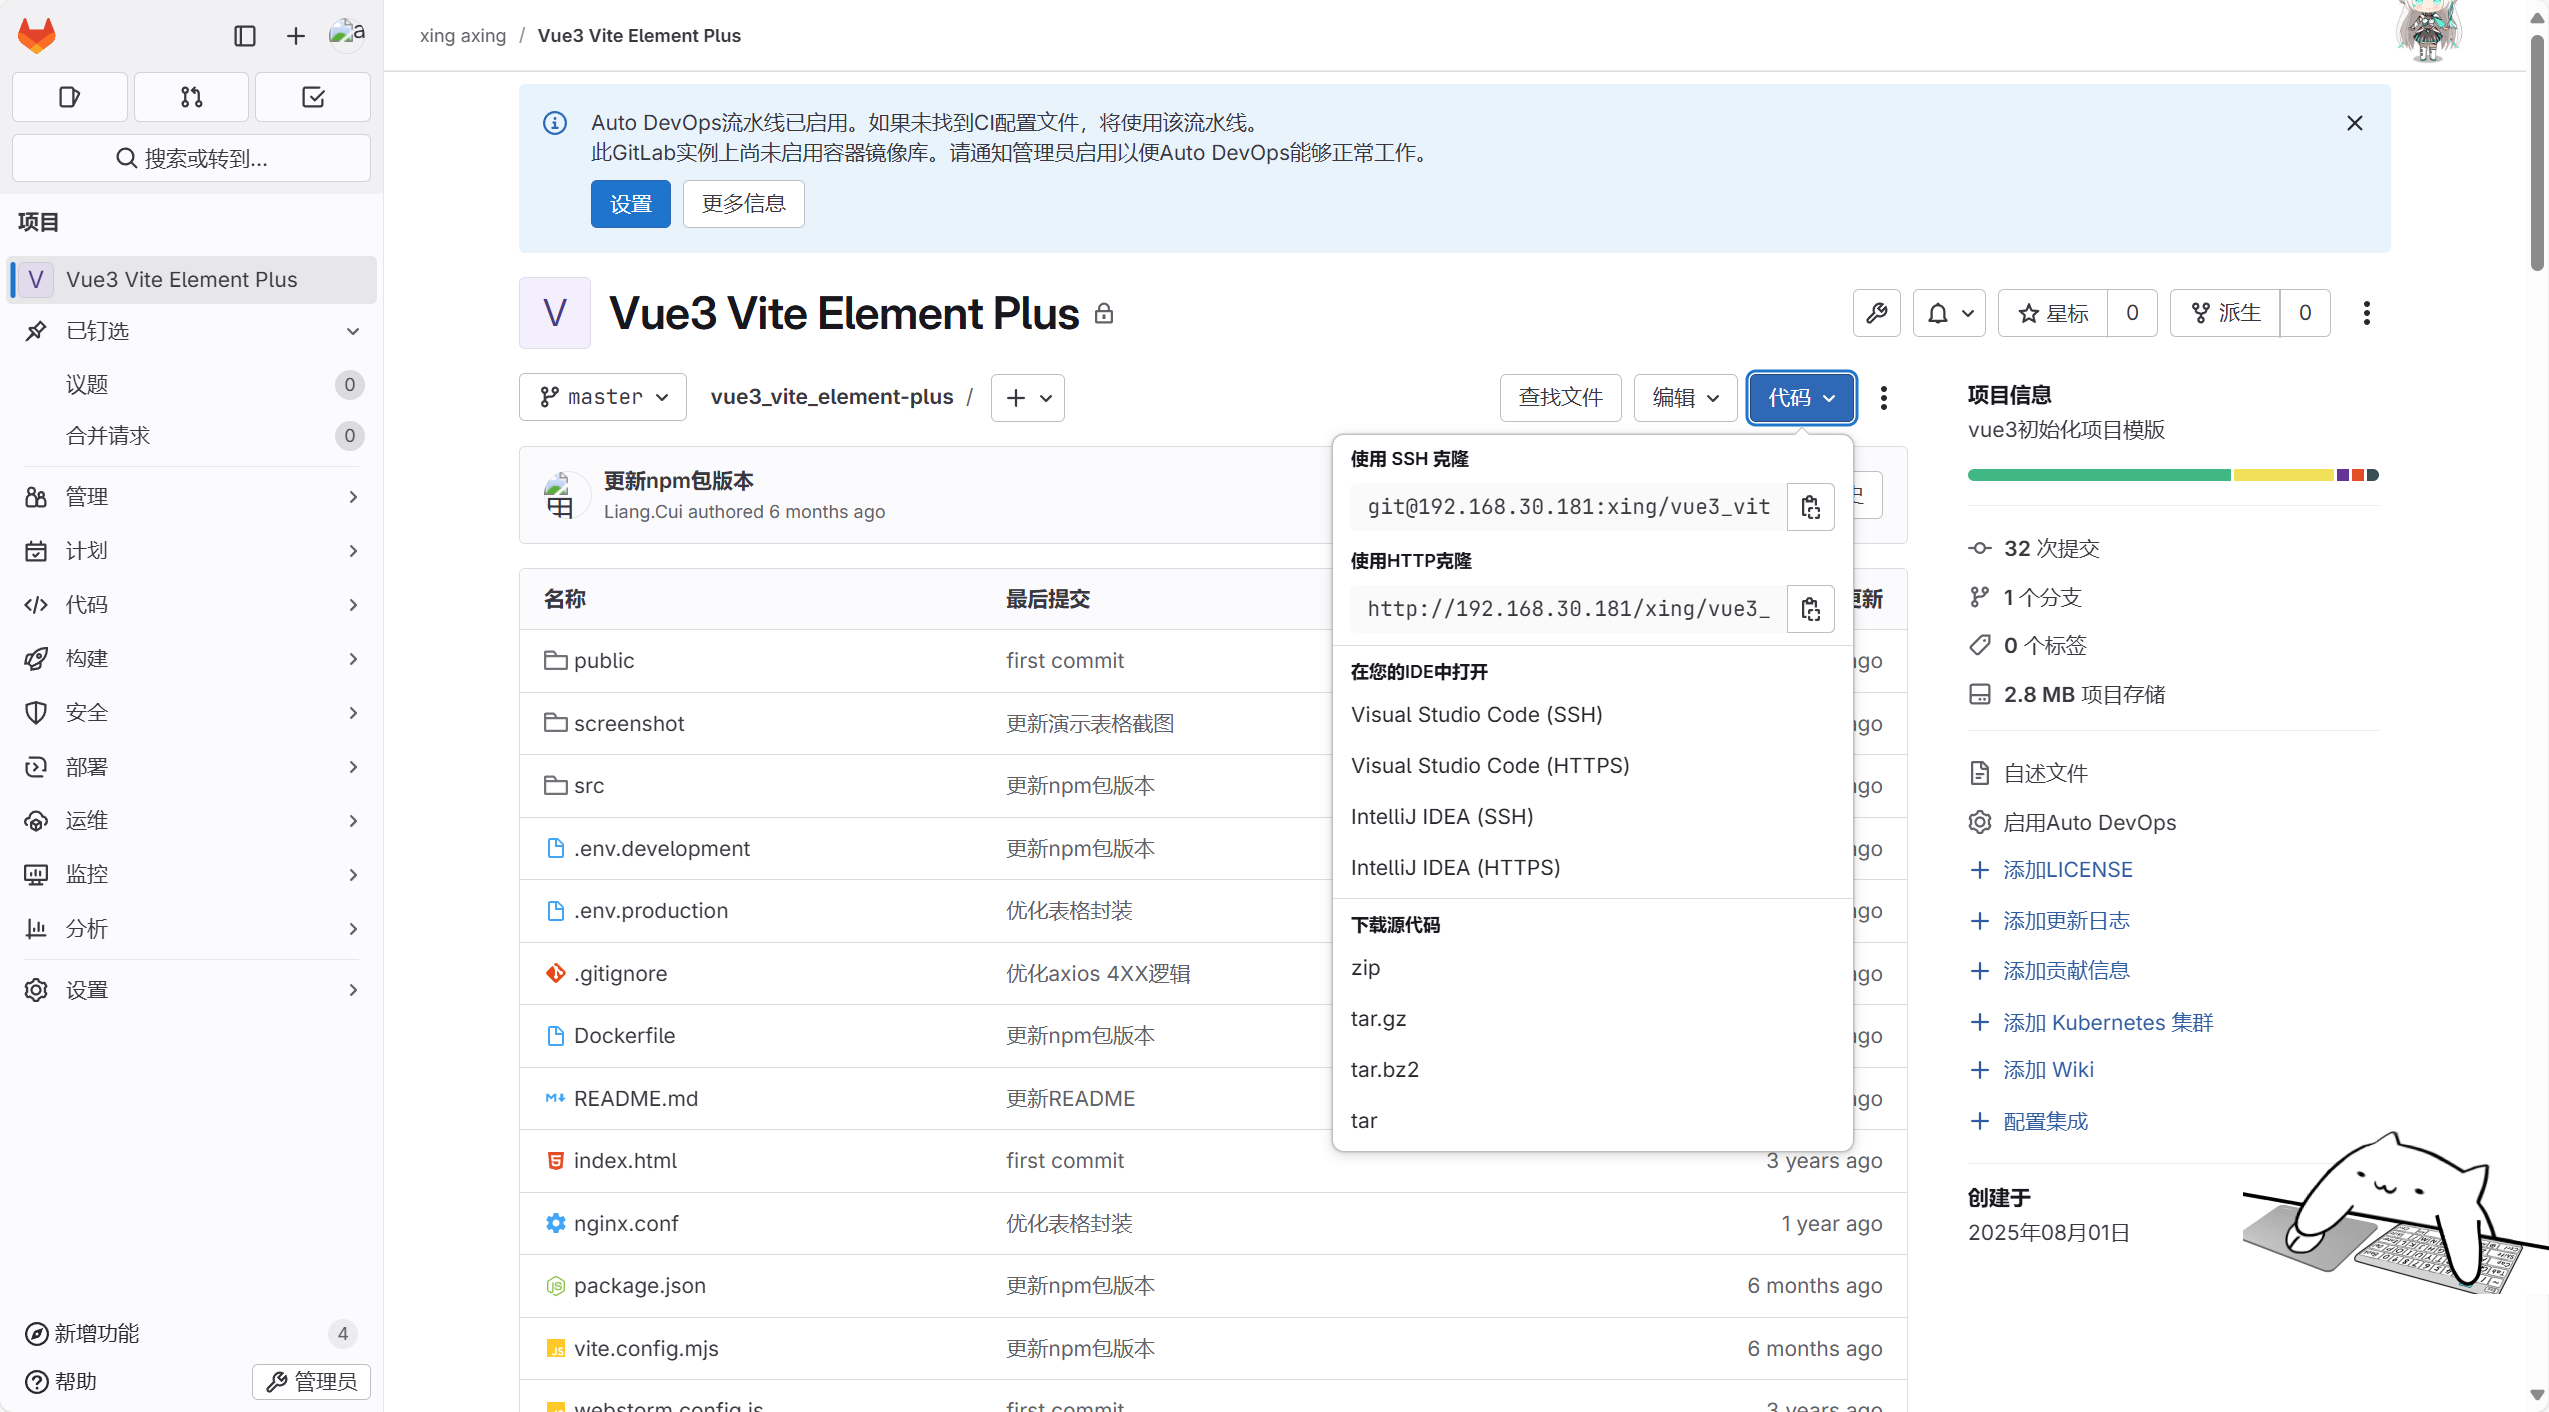
Task: Open the public folder
Action: [x=604, y=661]
